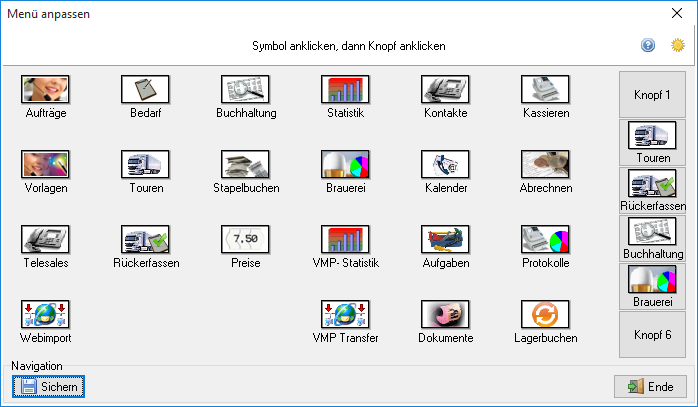
Task: Select the Telesales phone icon
Action: click(x=45, y=239)
